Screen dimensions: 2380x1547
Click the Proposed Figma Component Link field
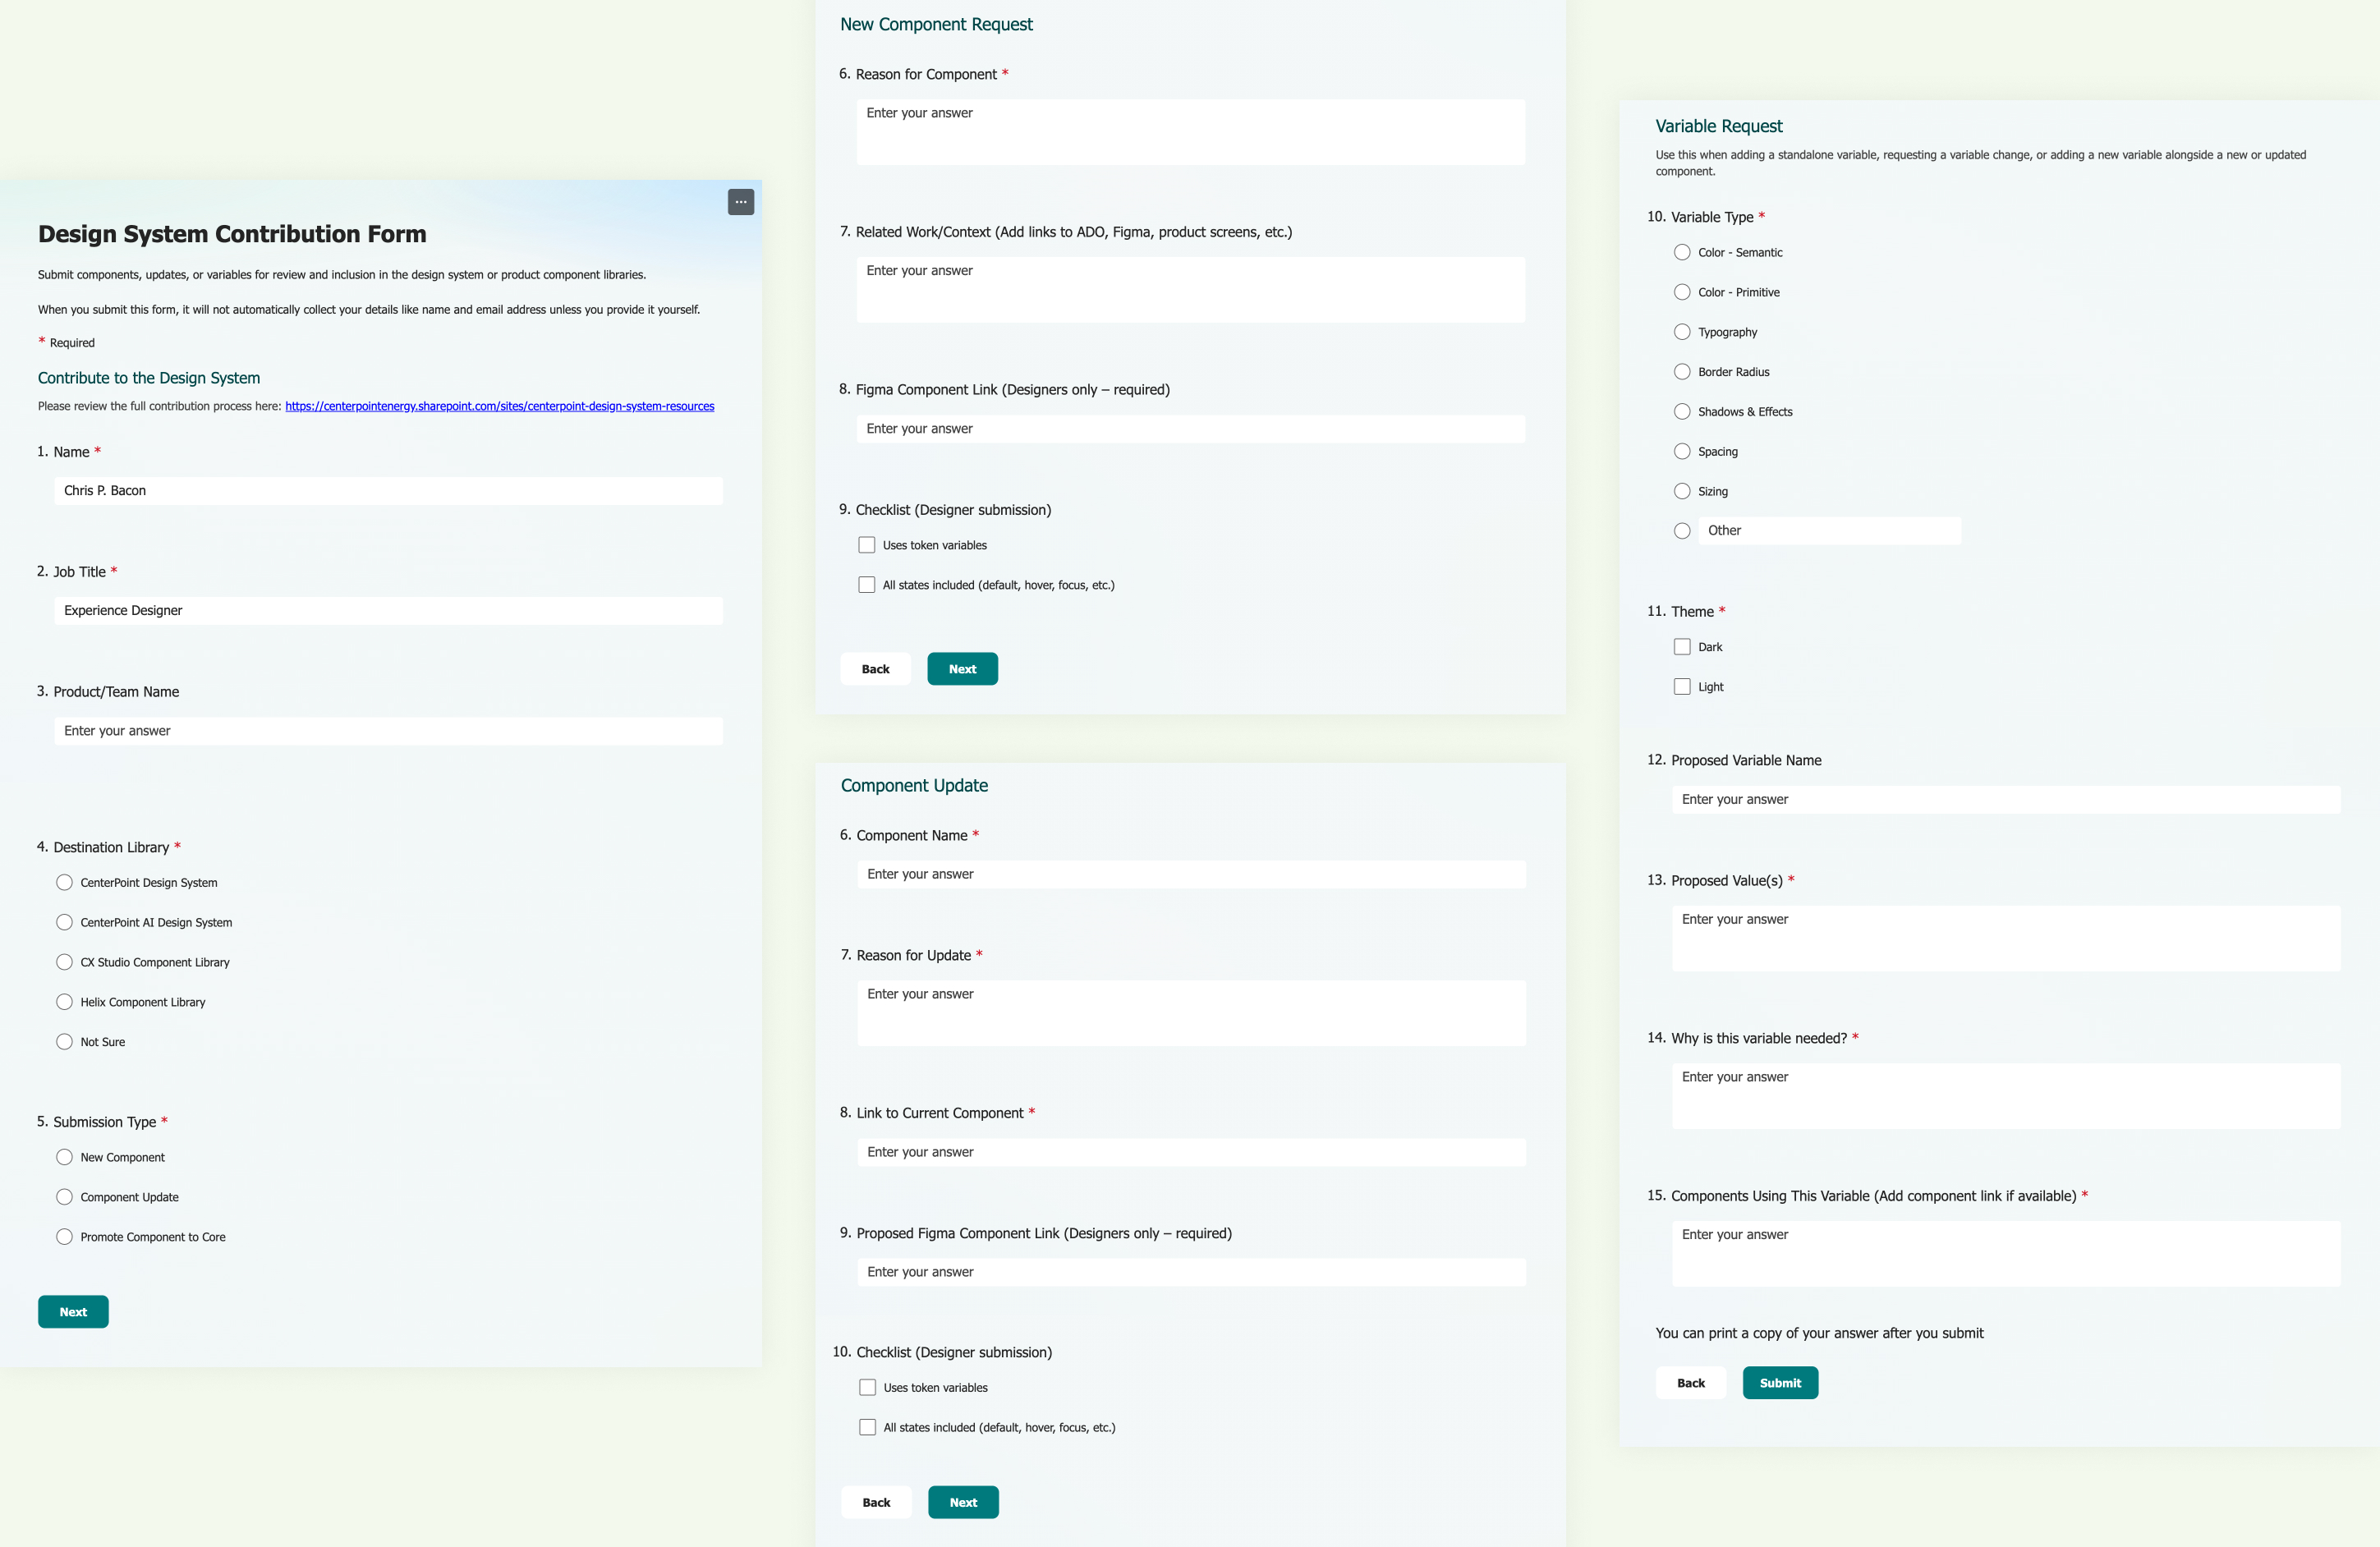pyautogui.click(x=1192, y=1272)
